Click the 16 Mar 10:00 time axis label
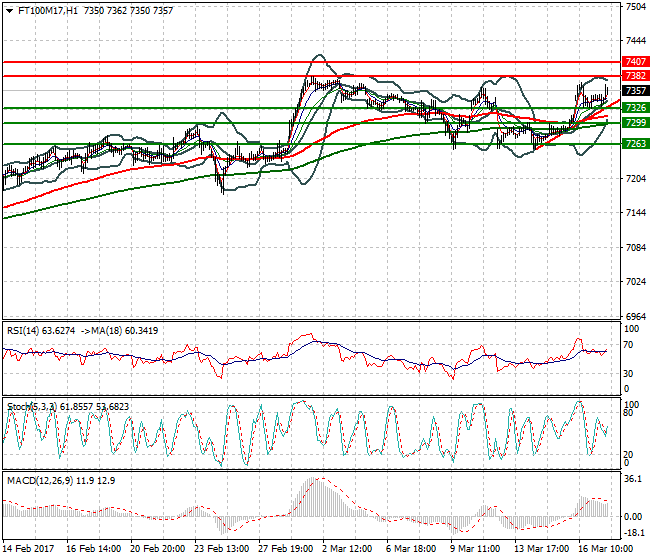The height and width of the screenshot is (560, 660). click(605, 549)
